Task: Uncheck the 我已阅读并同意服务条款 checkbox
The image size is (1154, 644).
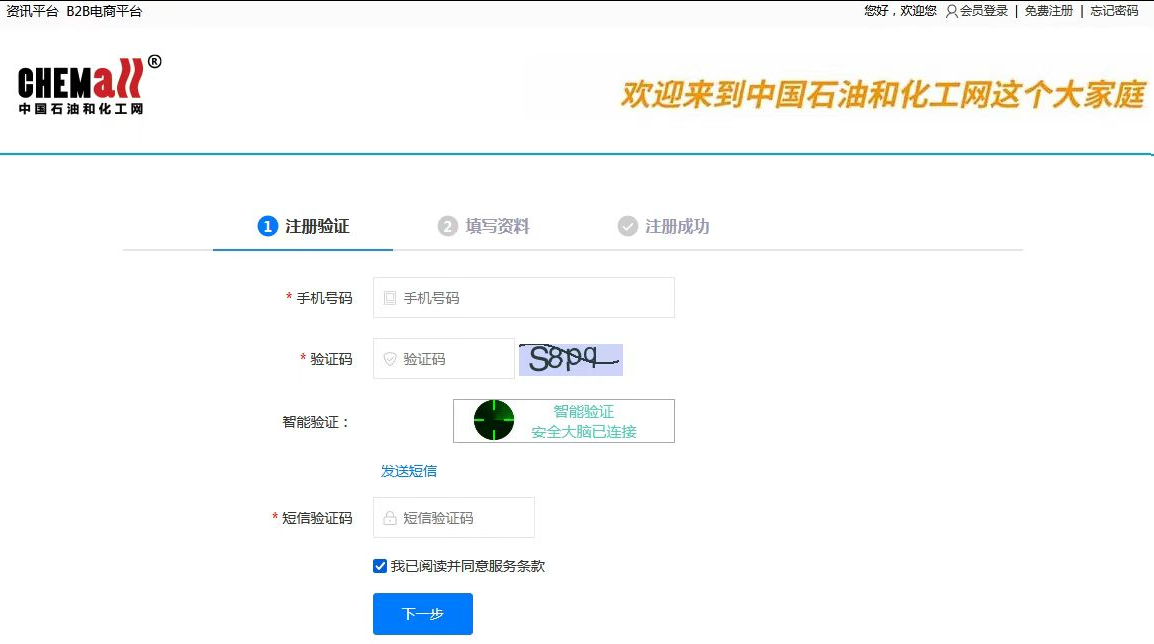Action: (x=378, y=565)
